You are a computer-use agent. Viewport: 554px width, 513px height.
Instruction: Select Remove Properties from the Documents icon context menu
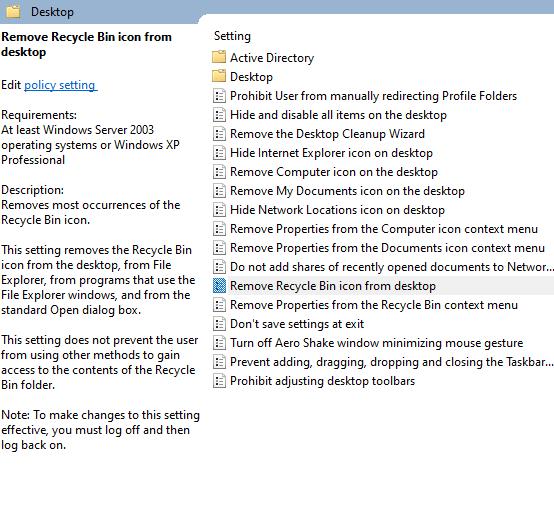[x=387, y=248]
